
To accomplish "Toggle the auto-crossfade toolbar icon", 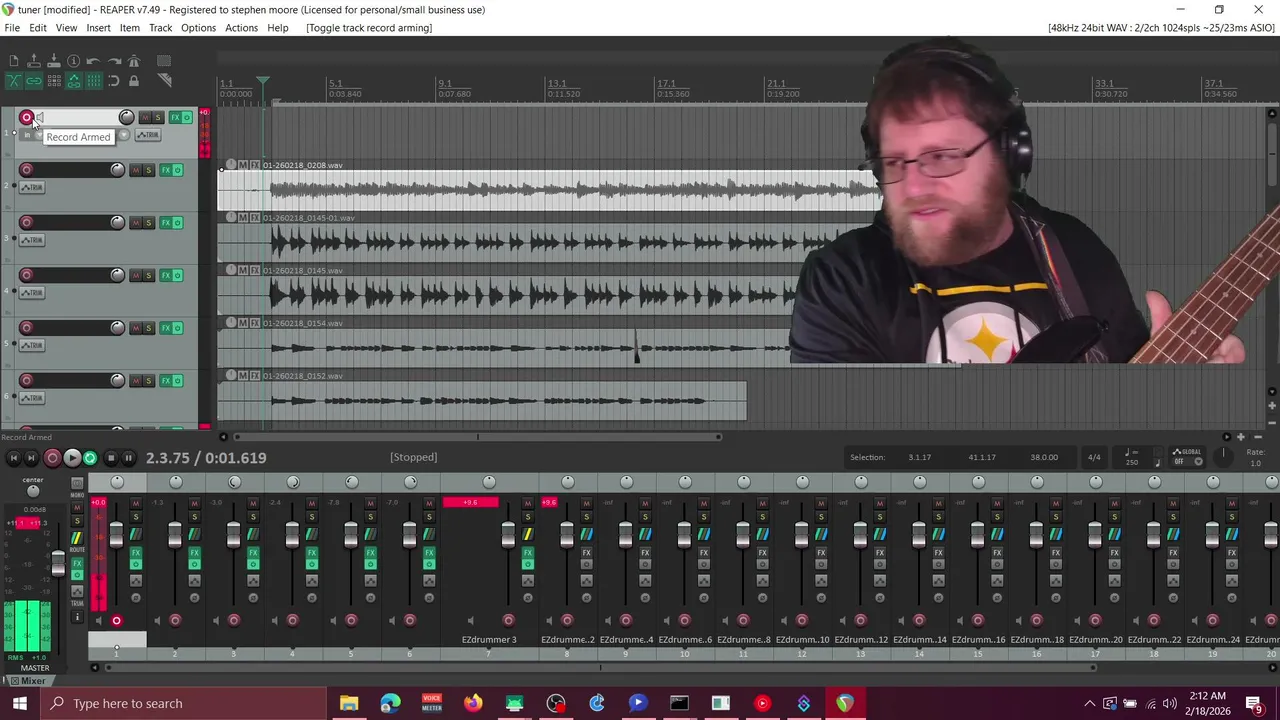I will coord(14,81).
